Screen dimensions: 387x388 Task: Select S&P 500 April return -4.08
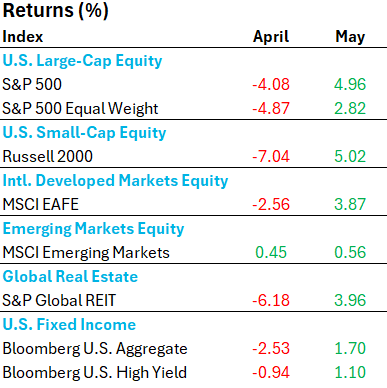pos(271,84)
